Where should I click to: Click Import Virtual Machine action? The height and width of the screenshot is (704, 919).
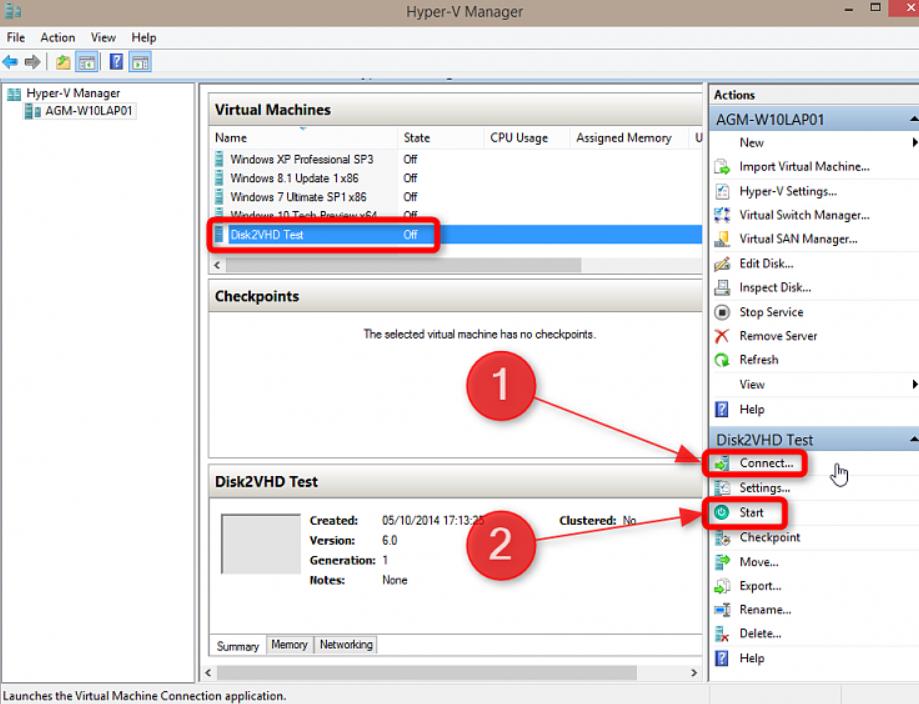click(x=803, y=167)
